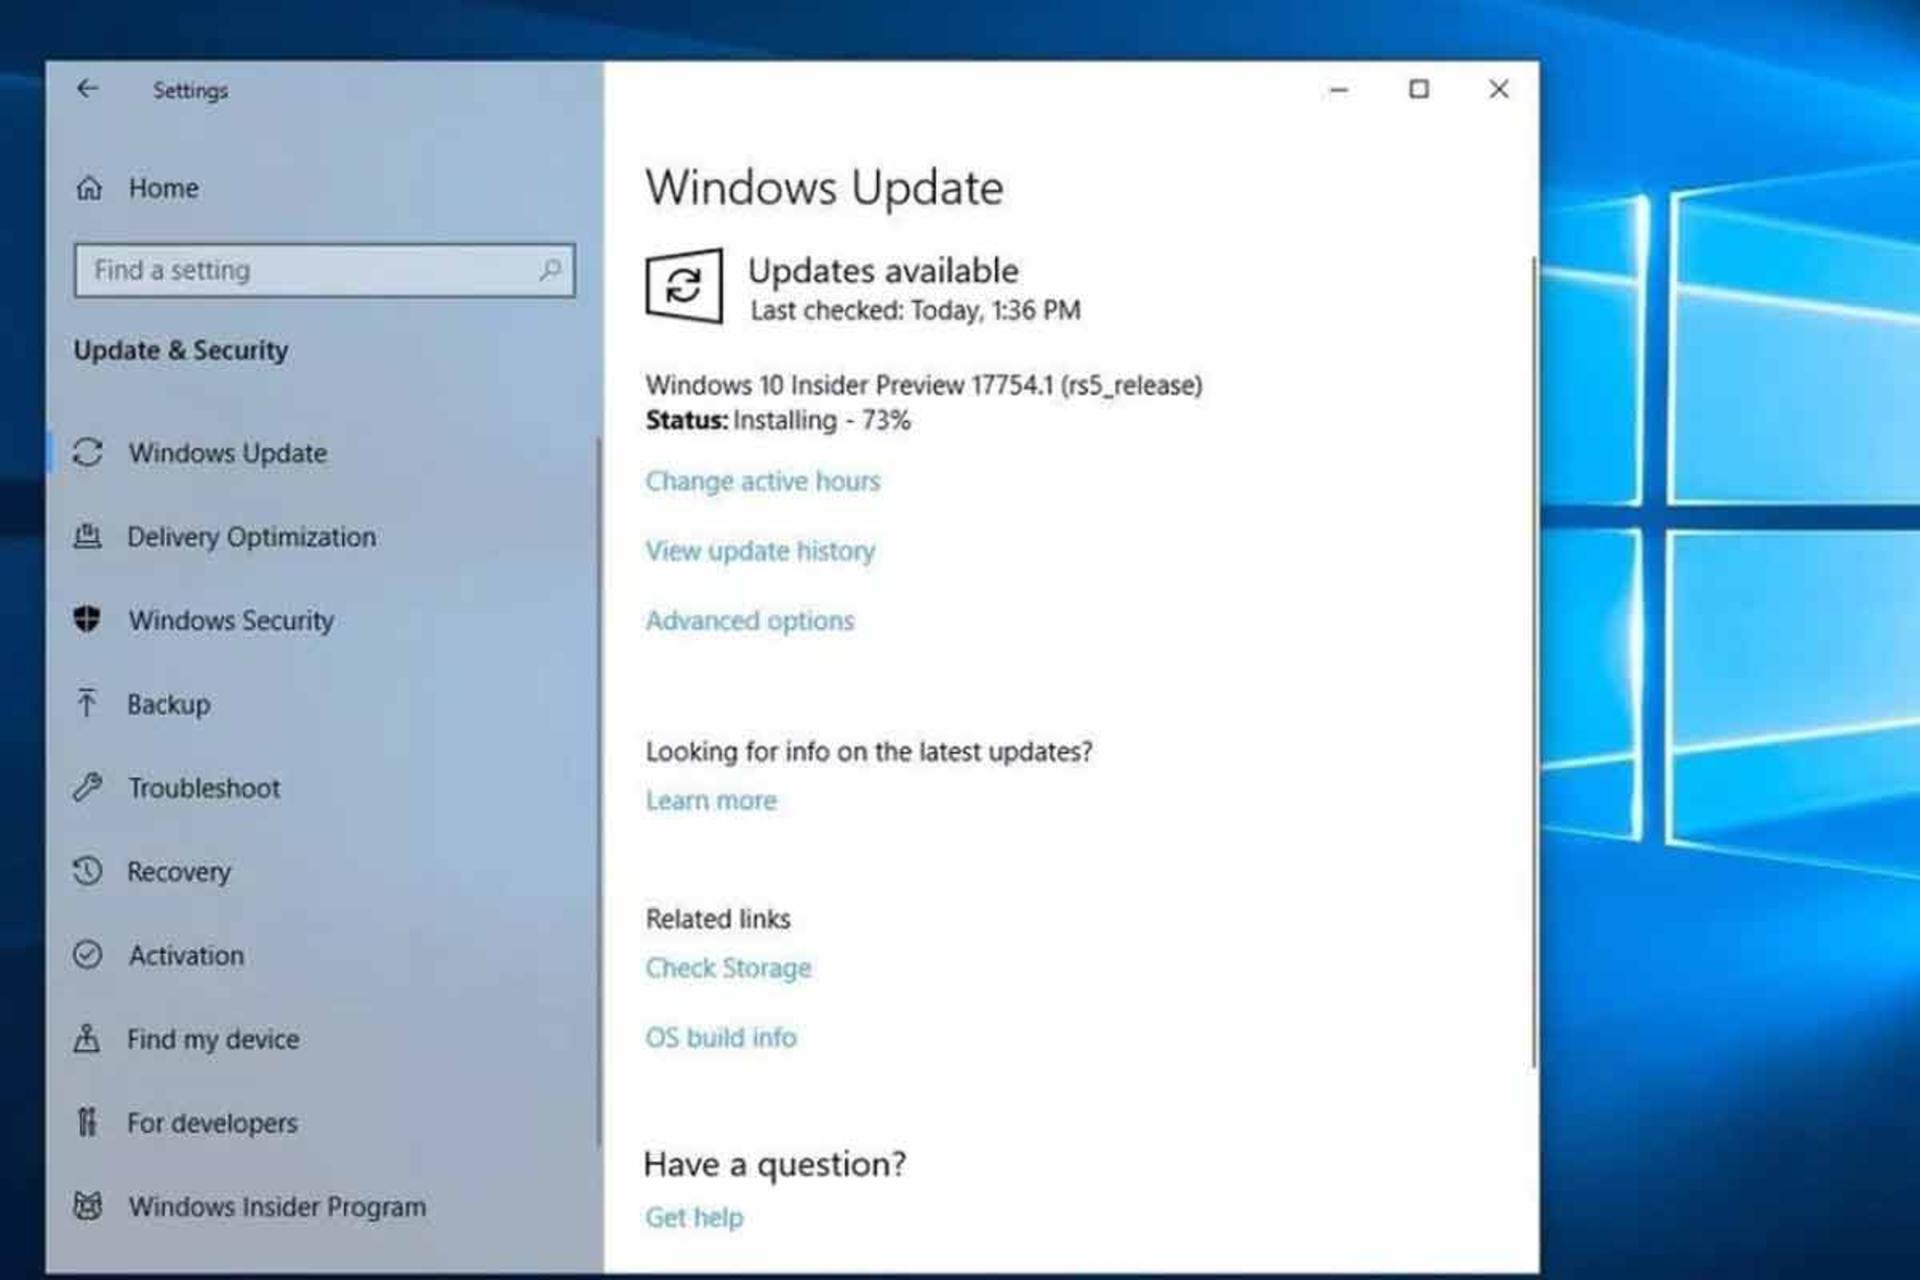Image resolution: width=1920 pixels, height=1280 pixels.
Task: Click the large update refresh icon
Action: pos(684,286)
